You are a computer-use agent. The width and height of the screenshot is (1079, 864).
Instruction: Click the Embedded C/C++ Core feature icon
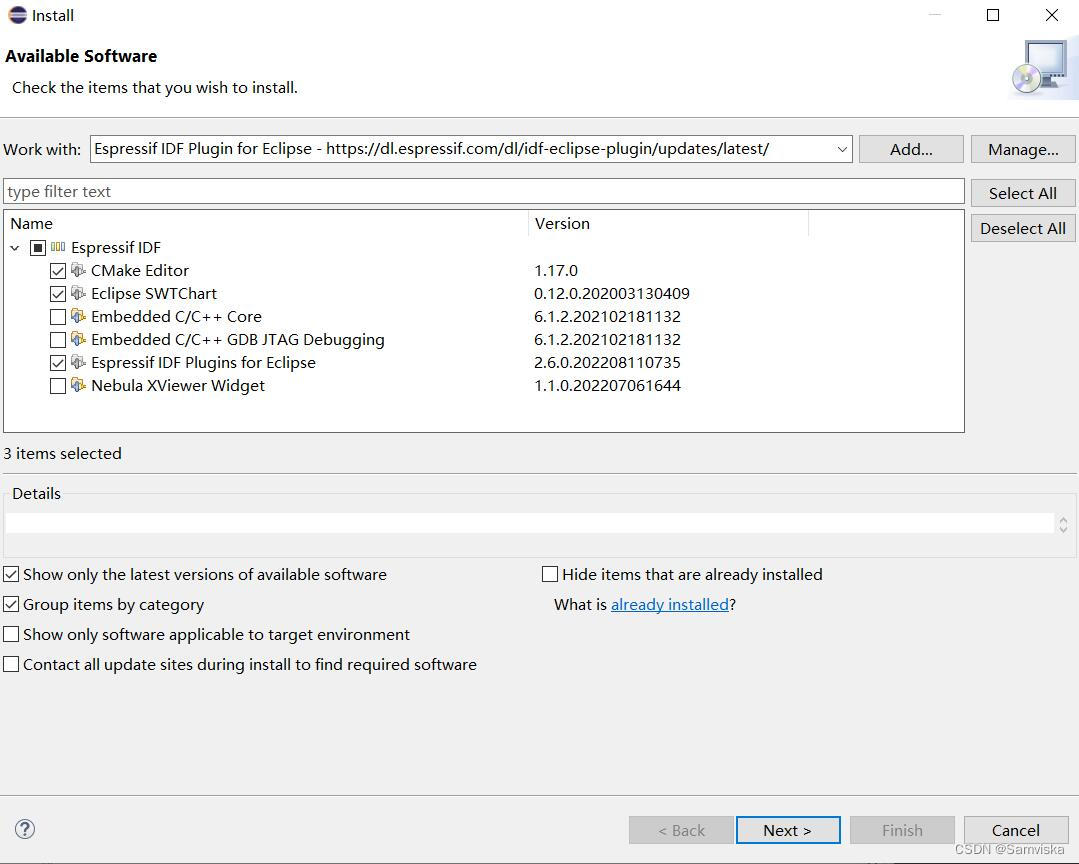[79, 316]
